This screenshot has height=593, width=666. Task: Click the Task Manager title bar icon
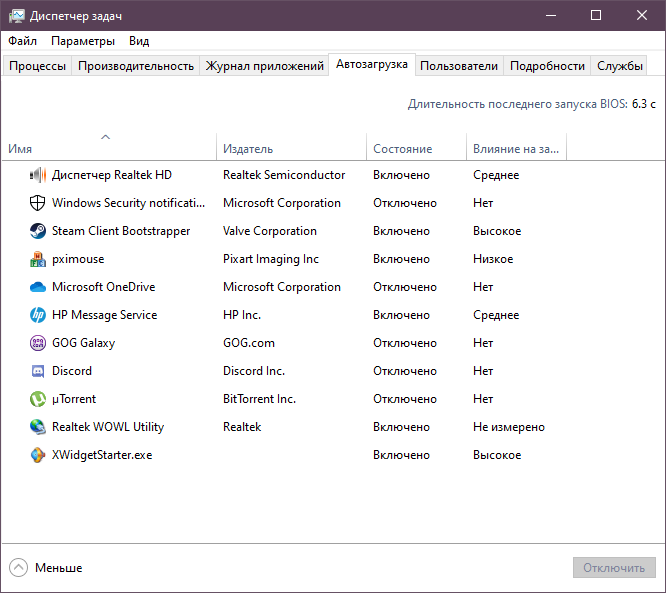pyautogui.click(x=17, y=16)
